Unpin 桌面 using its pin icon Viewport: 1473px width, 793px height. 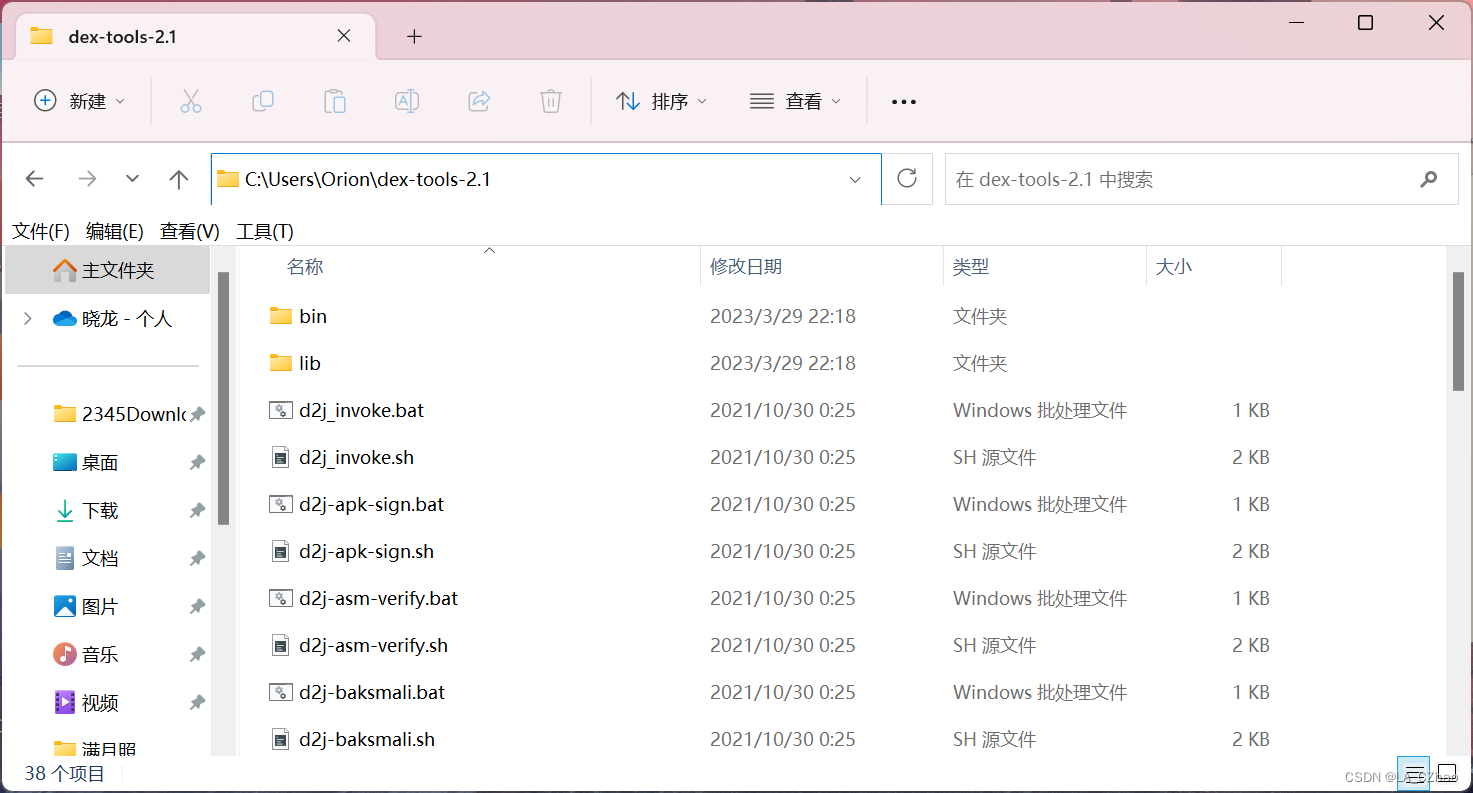click(x=198, y=462)
